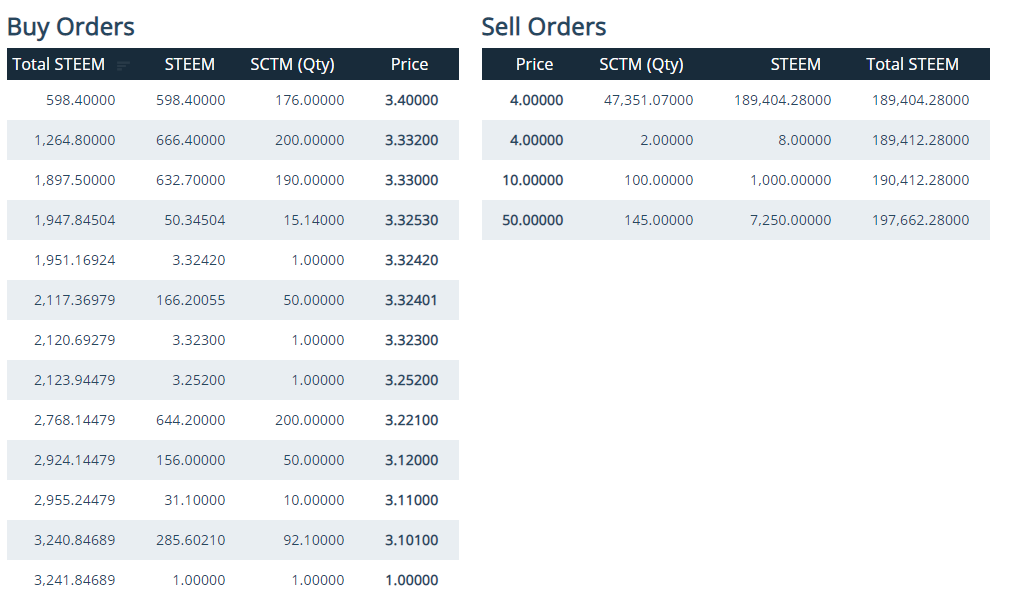The width and height of the screenshot is (1012, 612).
Task: Click the sort icon beside Total STEEM in Buy Orders
Action: pyautogui.click(x=123, y=65)
